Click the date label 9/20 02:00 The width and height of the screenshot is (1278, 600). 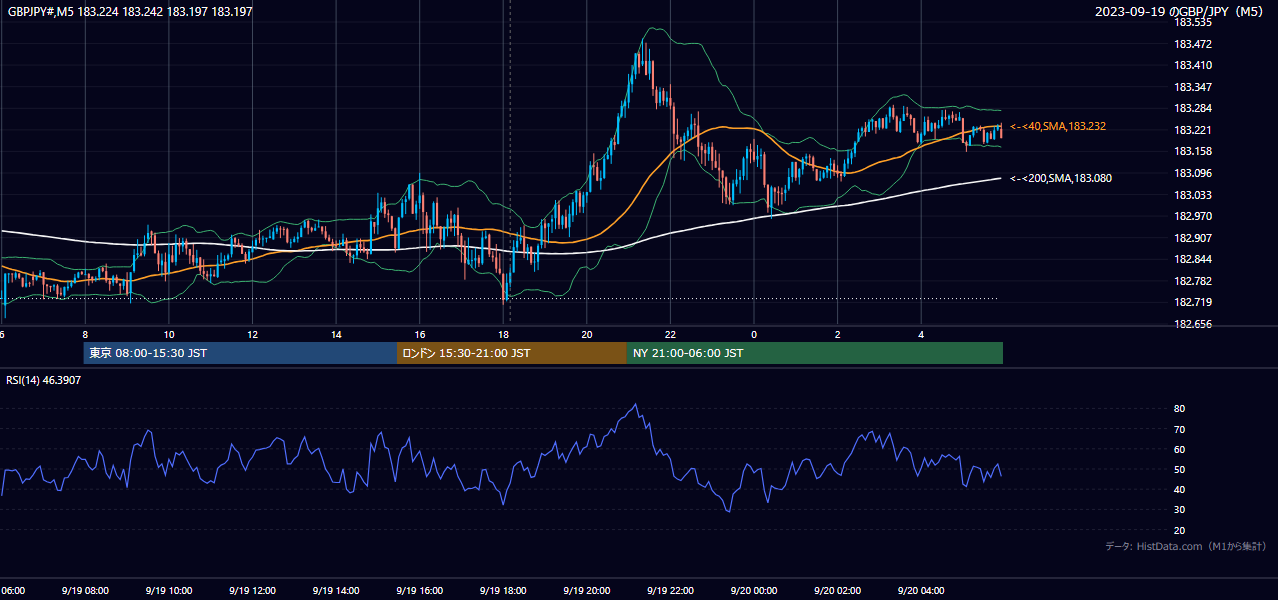point(837,591)
